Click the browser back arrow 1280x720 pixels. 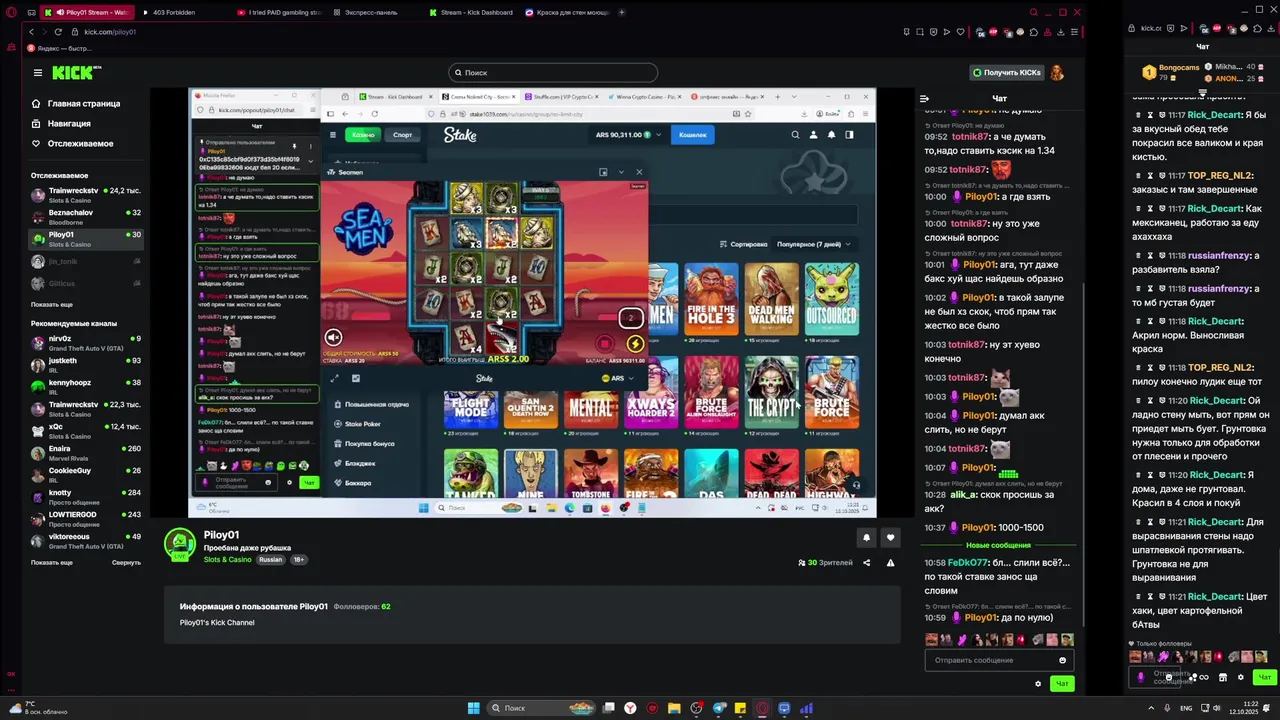pos(31,32)
